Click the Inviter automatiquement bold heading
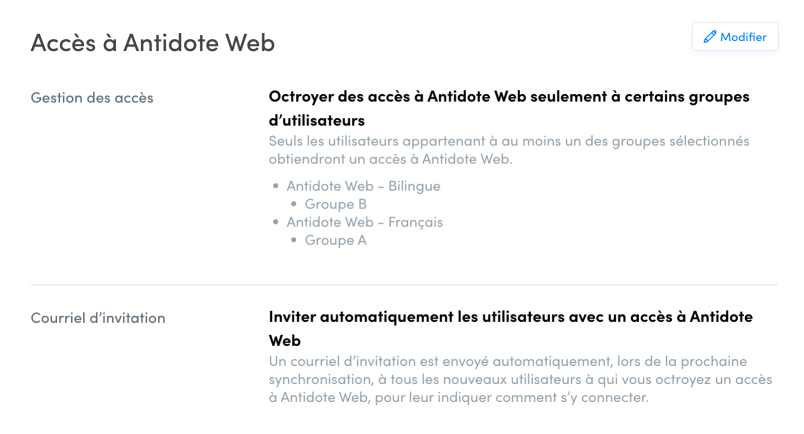 click(x=511, y=328)
